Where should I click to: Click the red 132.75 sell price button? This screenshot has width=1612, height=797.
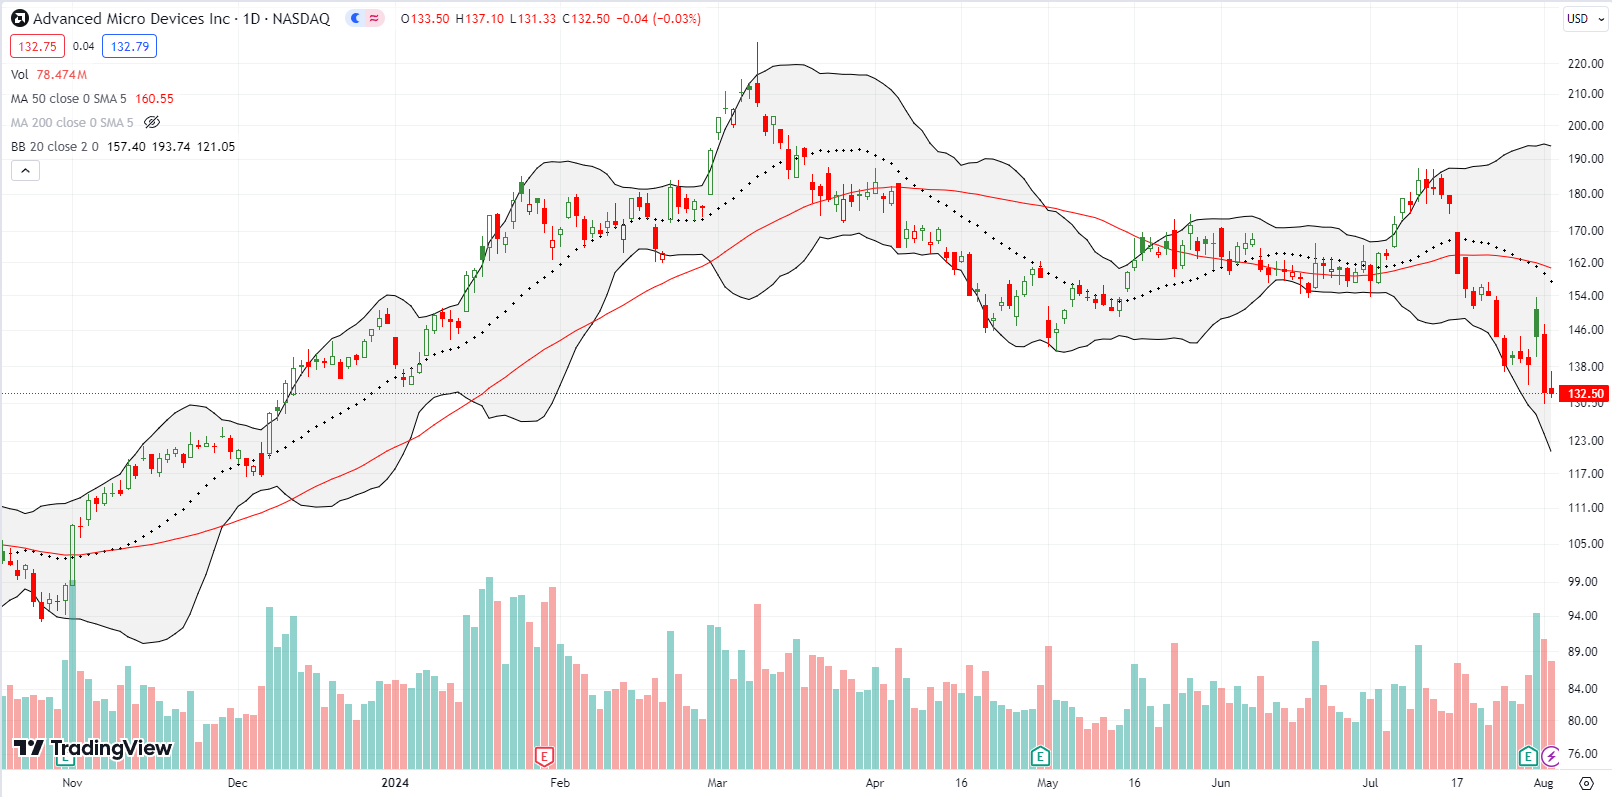pyautogui.click(x=38, y=46)
